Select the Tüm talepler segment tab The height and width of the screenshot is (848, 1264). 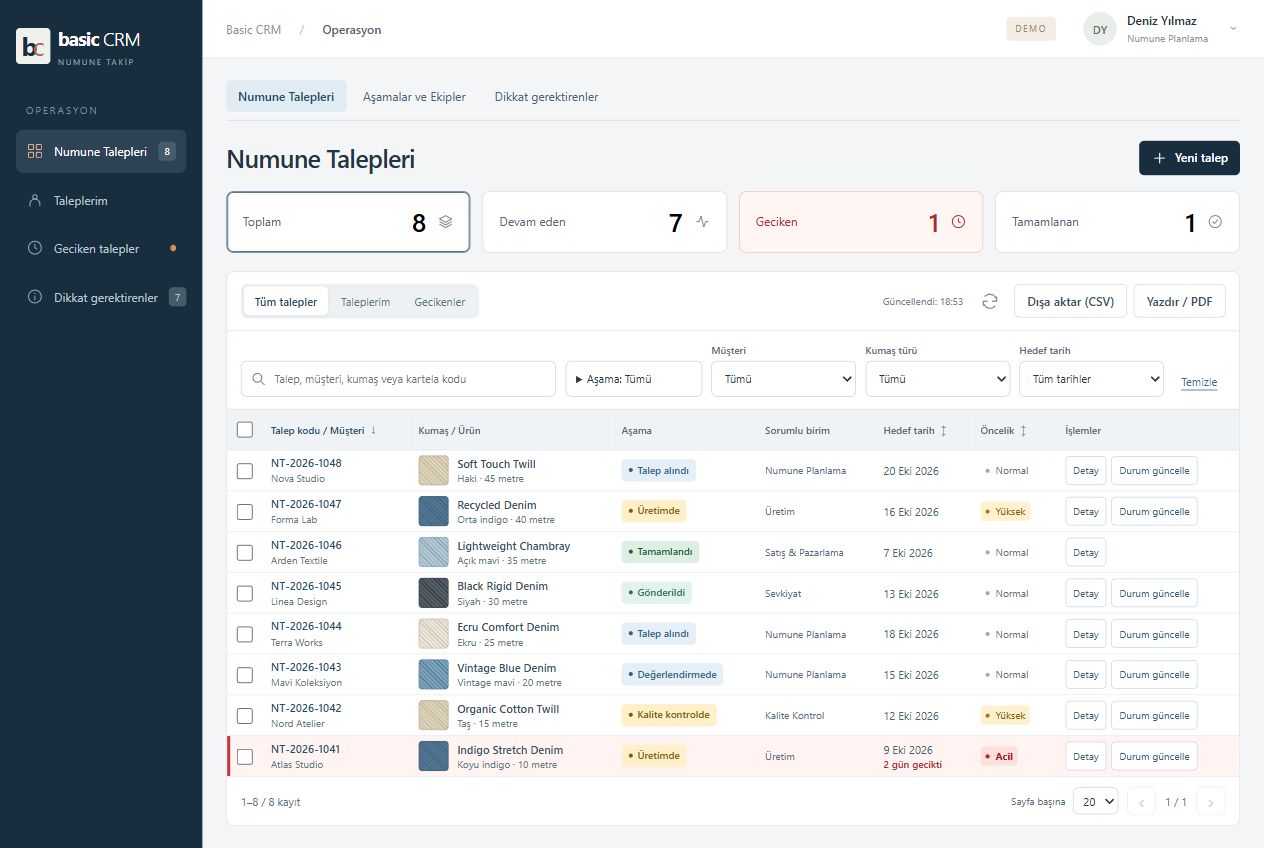(286, 301)
